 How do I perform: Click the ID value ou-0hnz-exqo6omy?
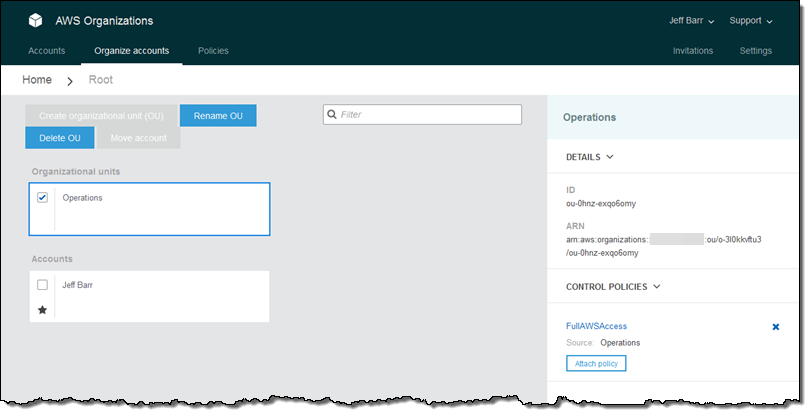601,204
